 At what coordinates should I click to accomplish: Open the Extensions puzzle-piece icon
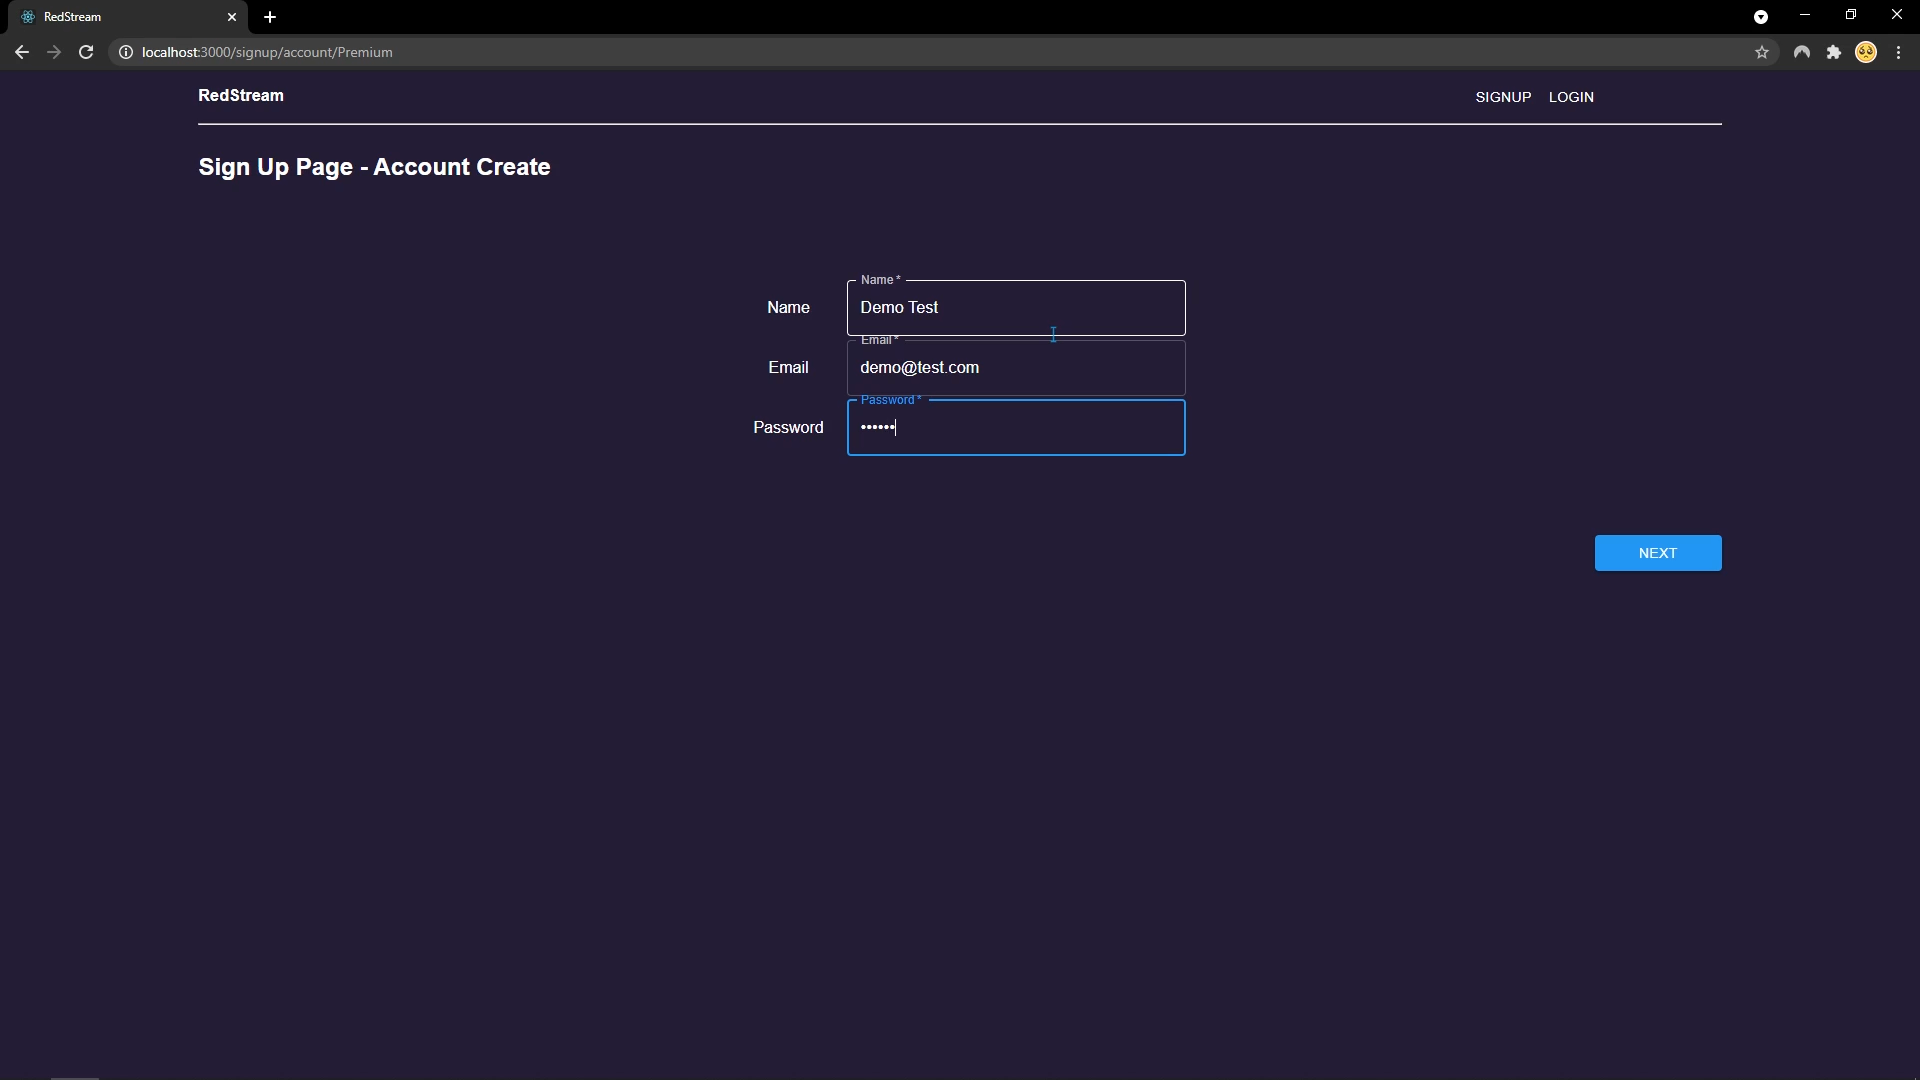tap(1834, 52)
